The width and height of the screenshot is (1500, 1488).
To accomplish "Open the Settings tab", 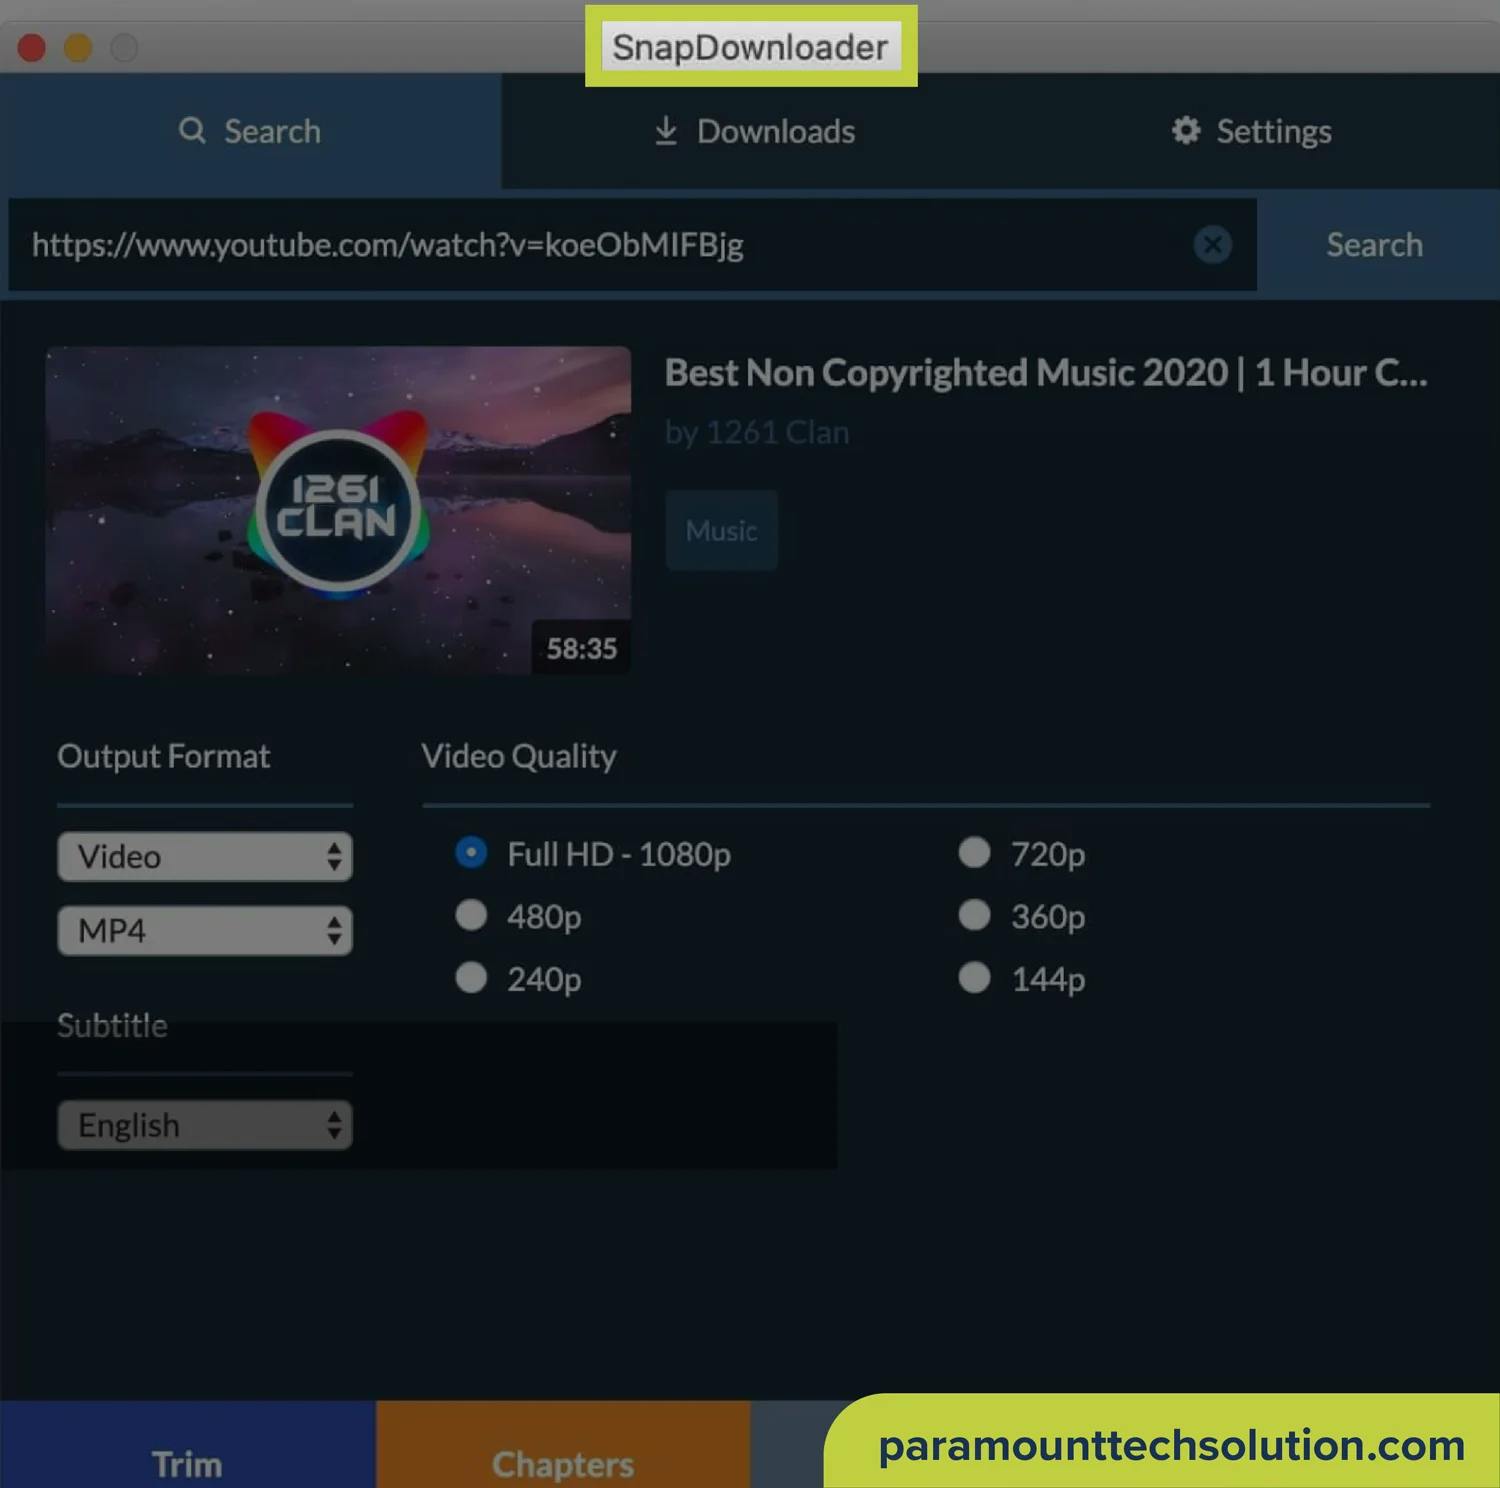I will click(1252, 131).
